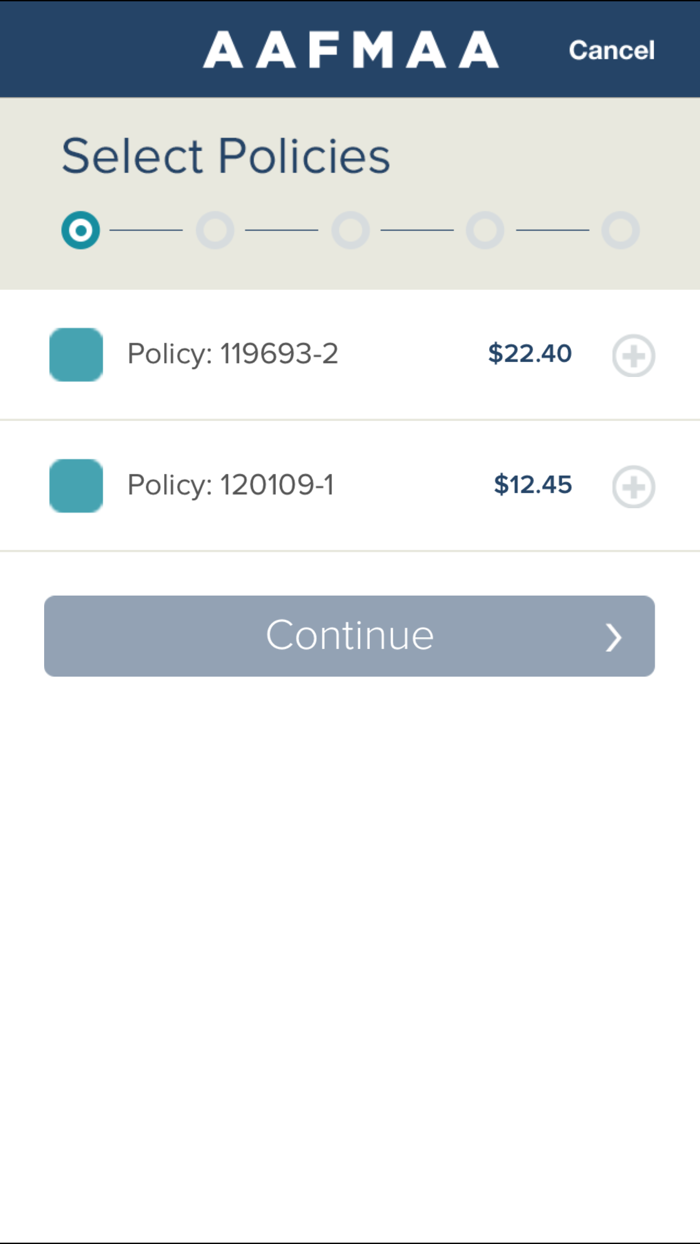Image resolution: width=700 pixels, height=1244 pixels.
Task: Click the Policy: 119693-2 label
Action: tap(232, 354)
